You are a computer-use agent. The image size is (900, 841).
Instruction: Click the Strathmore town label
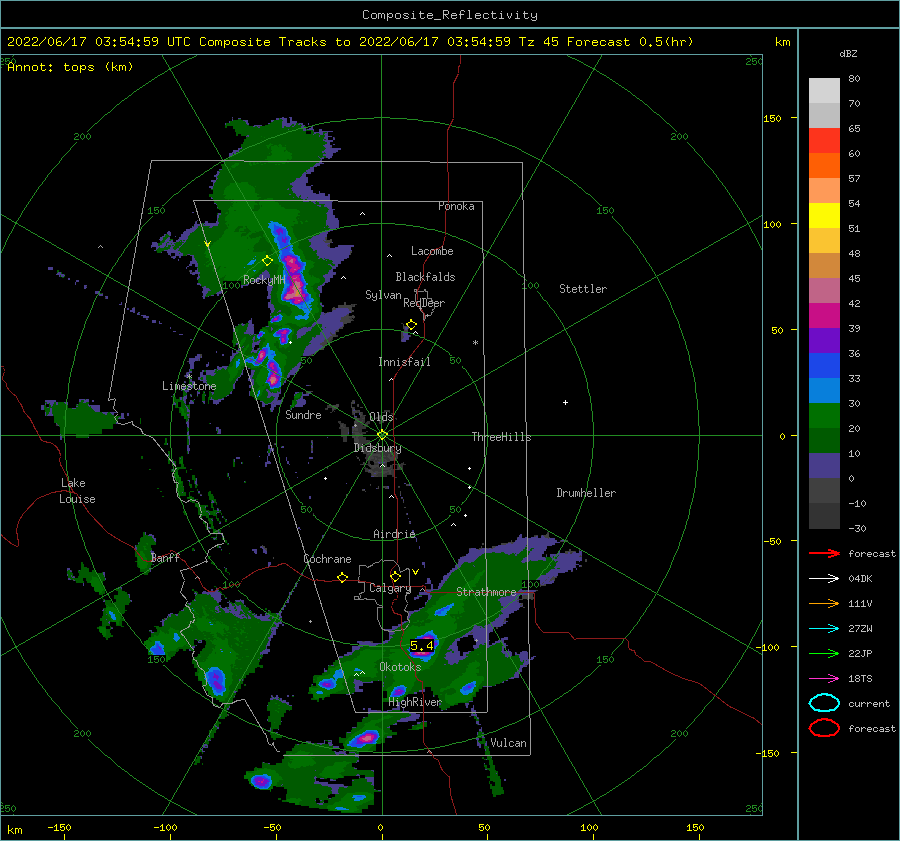pos(486,592)
